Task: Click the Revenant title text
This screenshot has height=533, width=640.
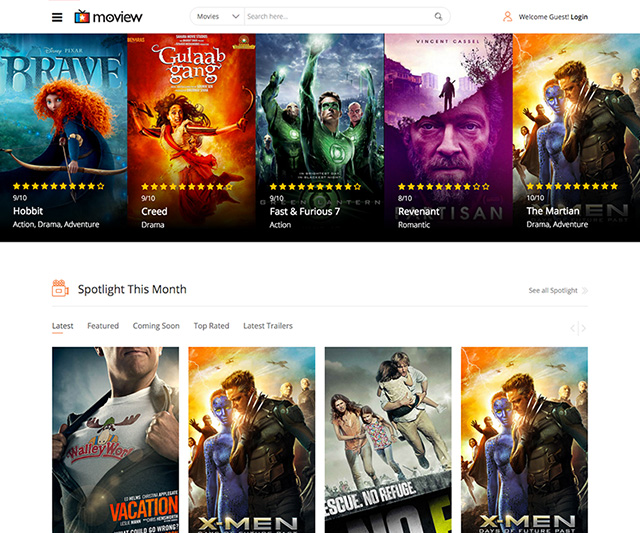Action: click(418, 211)
